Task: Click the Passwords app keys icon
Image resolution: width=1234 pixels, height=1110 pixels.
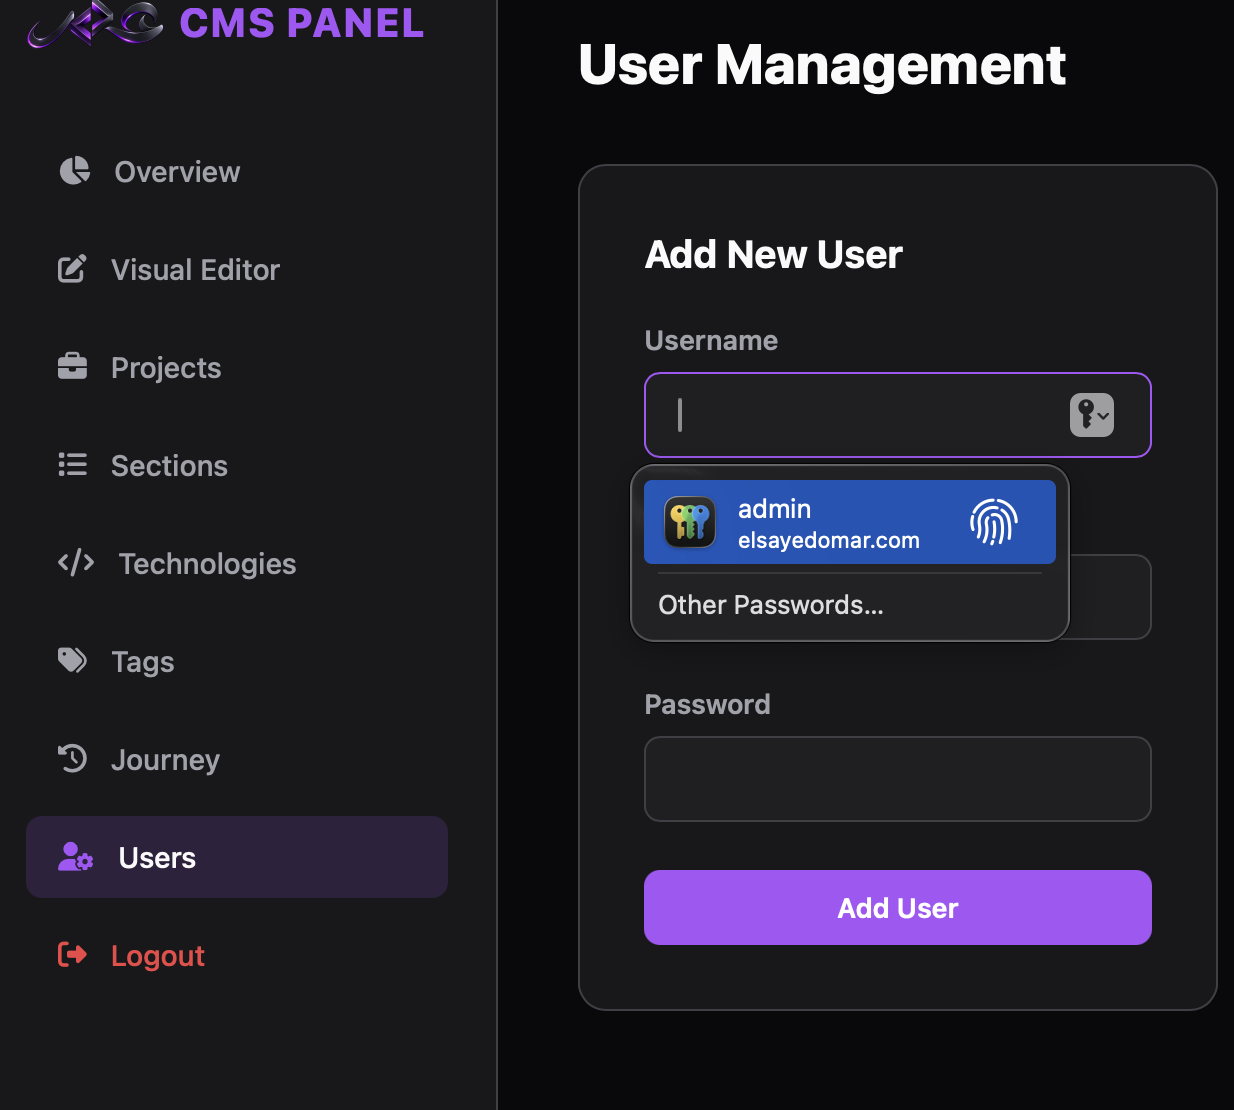Action: [690, 522]
